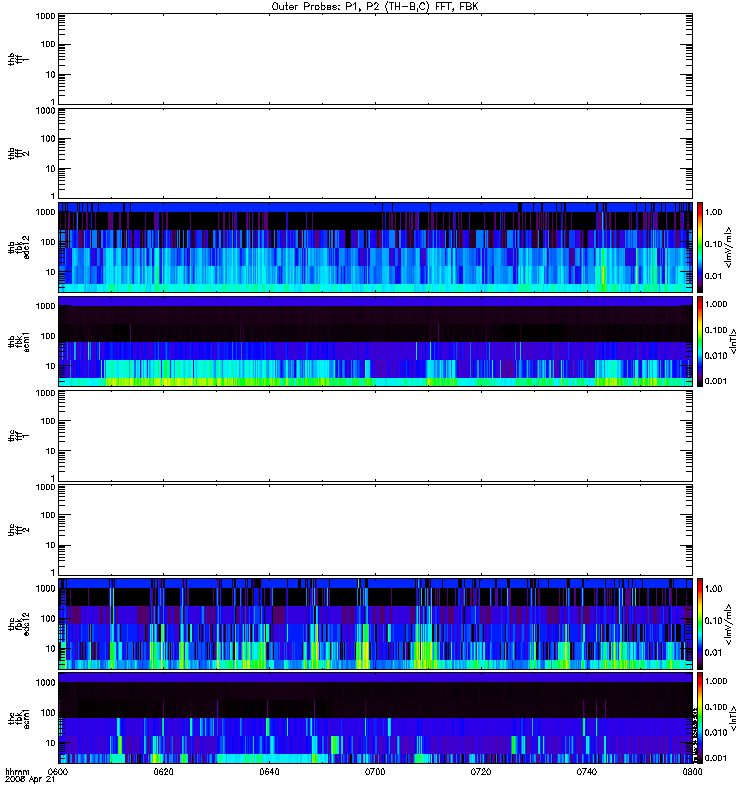The width and height of the screenshot is (750, 800).
Task: Click the thb fbk scm1 color bar
Action: point(700,341)
